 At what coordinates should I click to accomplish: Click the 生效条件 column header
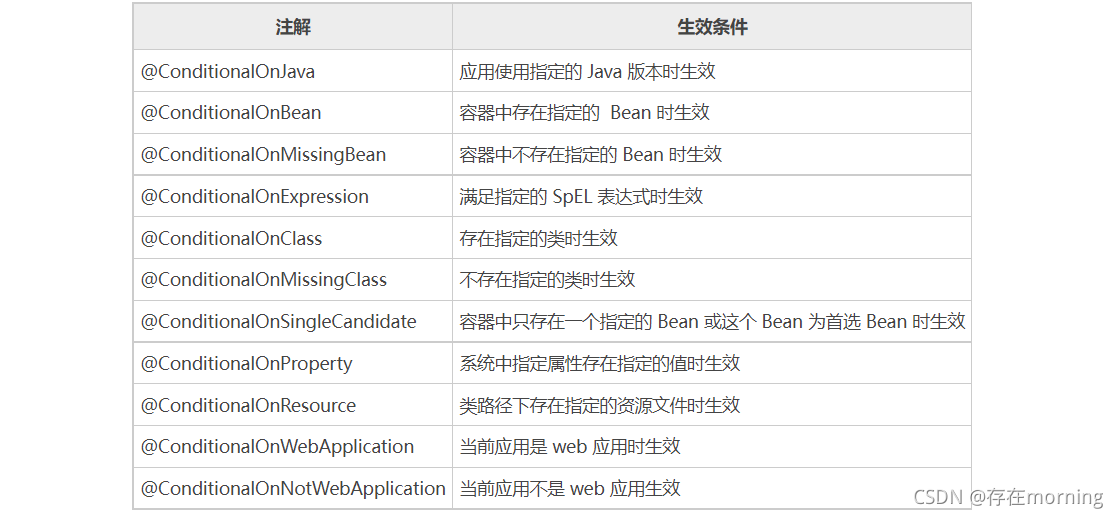[711, 27]
